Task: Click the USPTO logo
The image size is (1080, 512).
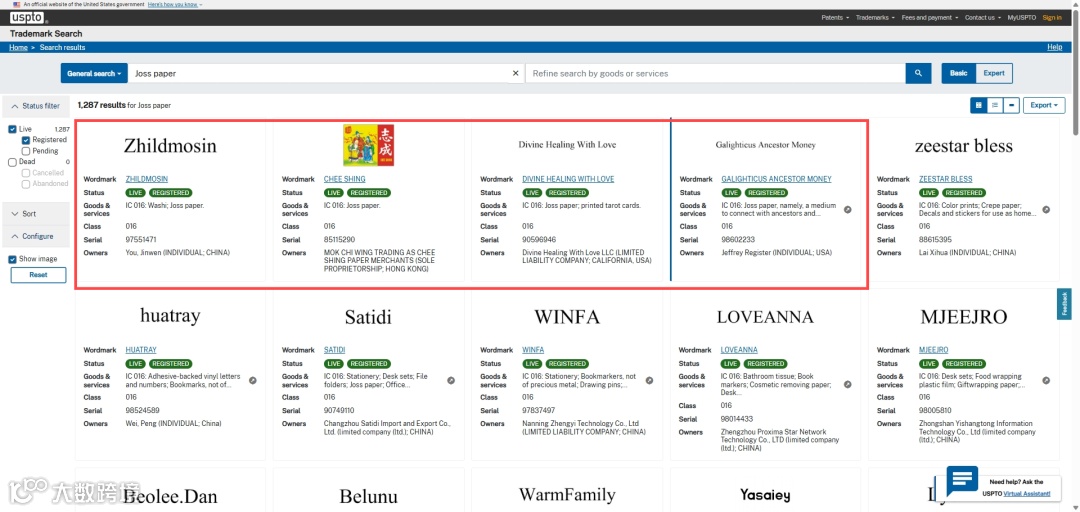Action: click(28, 17)
